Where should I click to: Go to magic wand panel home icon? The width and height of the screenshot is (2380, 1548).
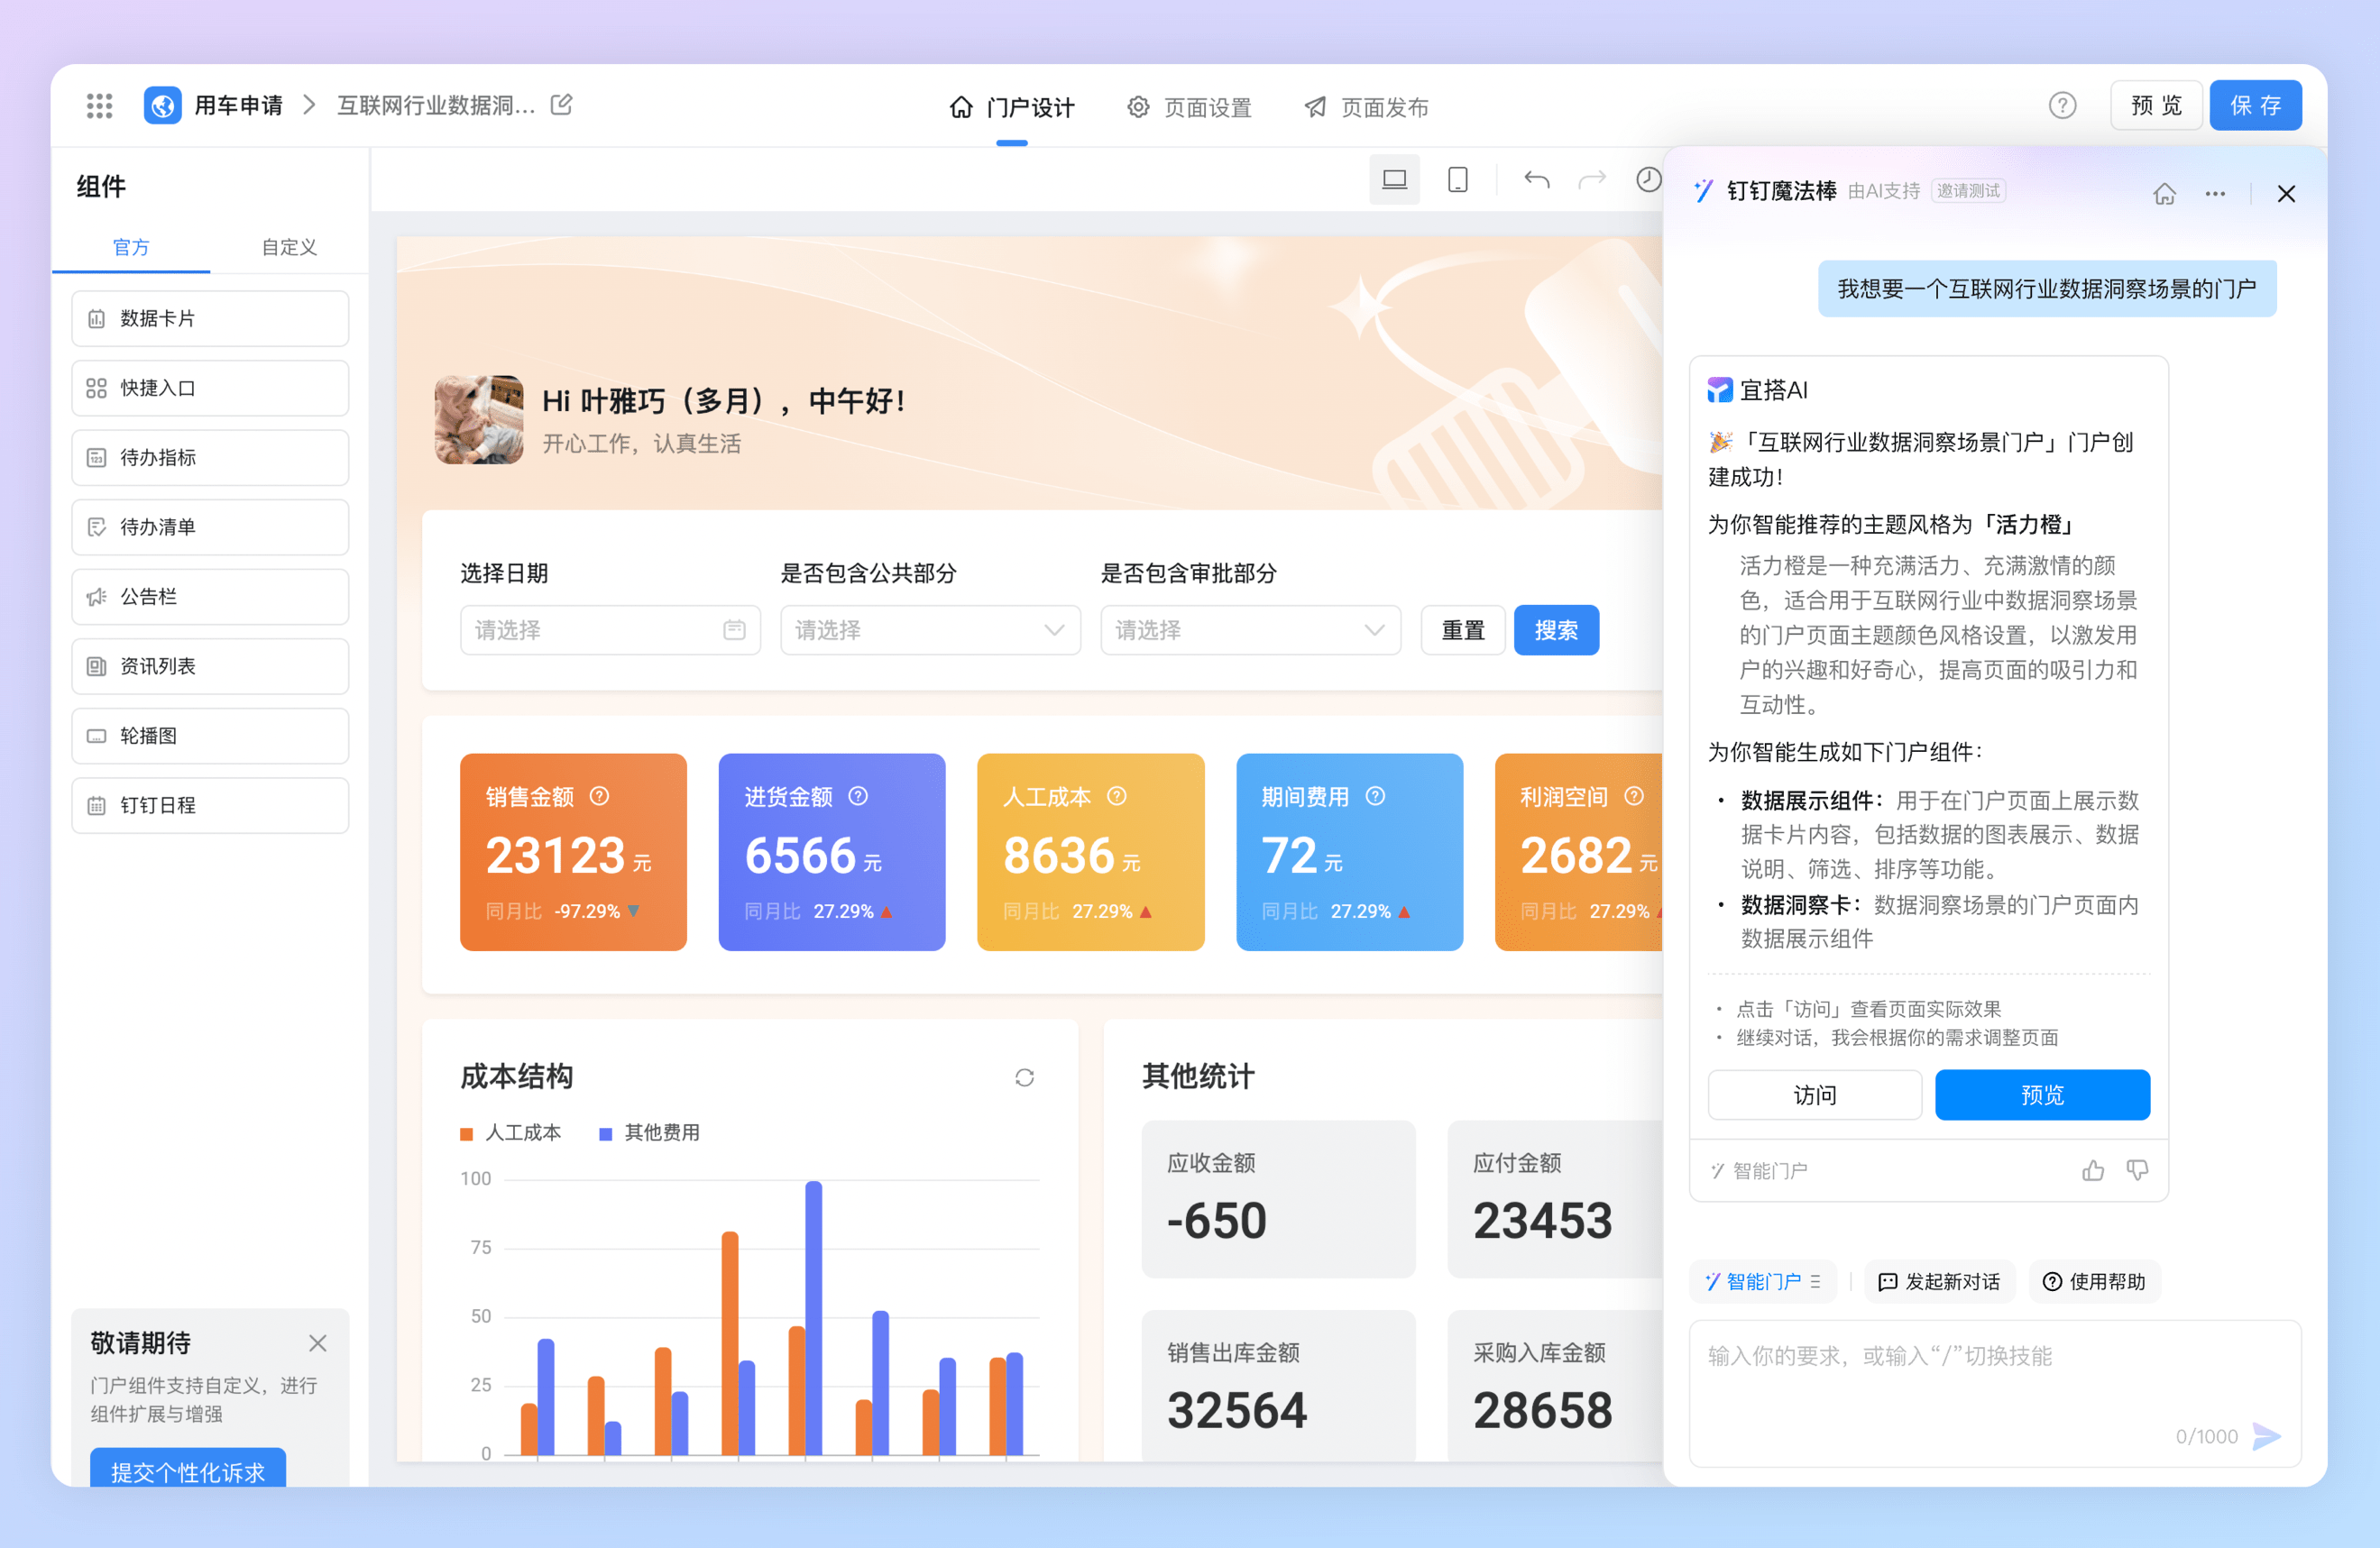point(2164,194)
